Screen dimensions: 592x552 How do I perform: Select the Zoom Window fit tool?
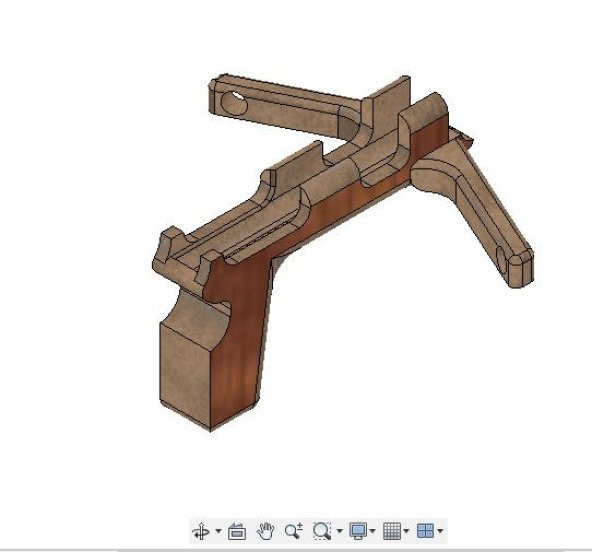tap(322, 531)
